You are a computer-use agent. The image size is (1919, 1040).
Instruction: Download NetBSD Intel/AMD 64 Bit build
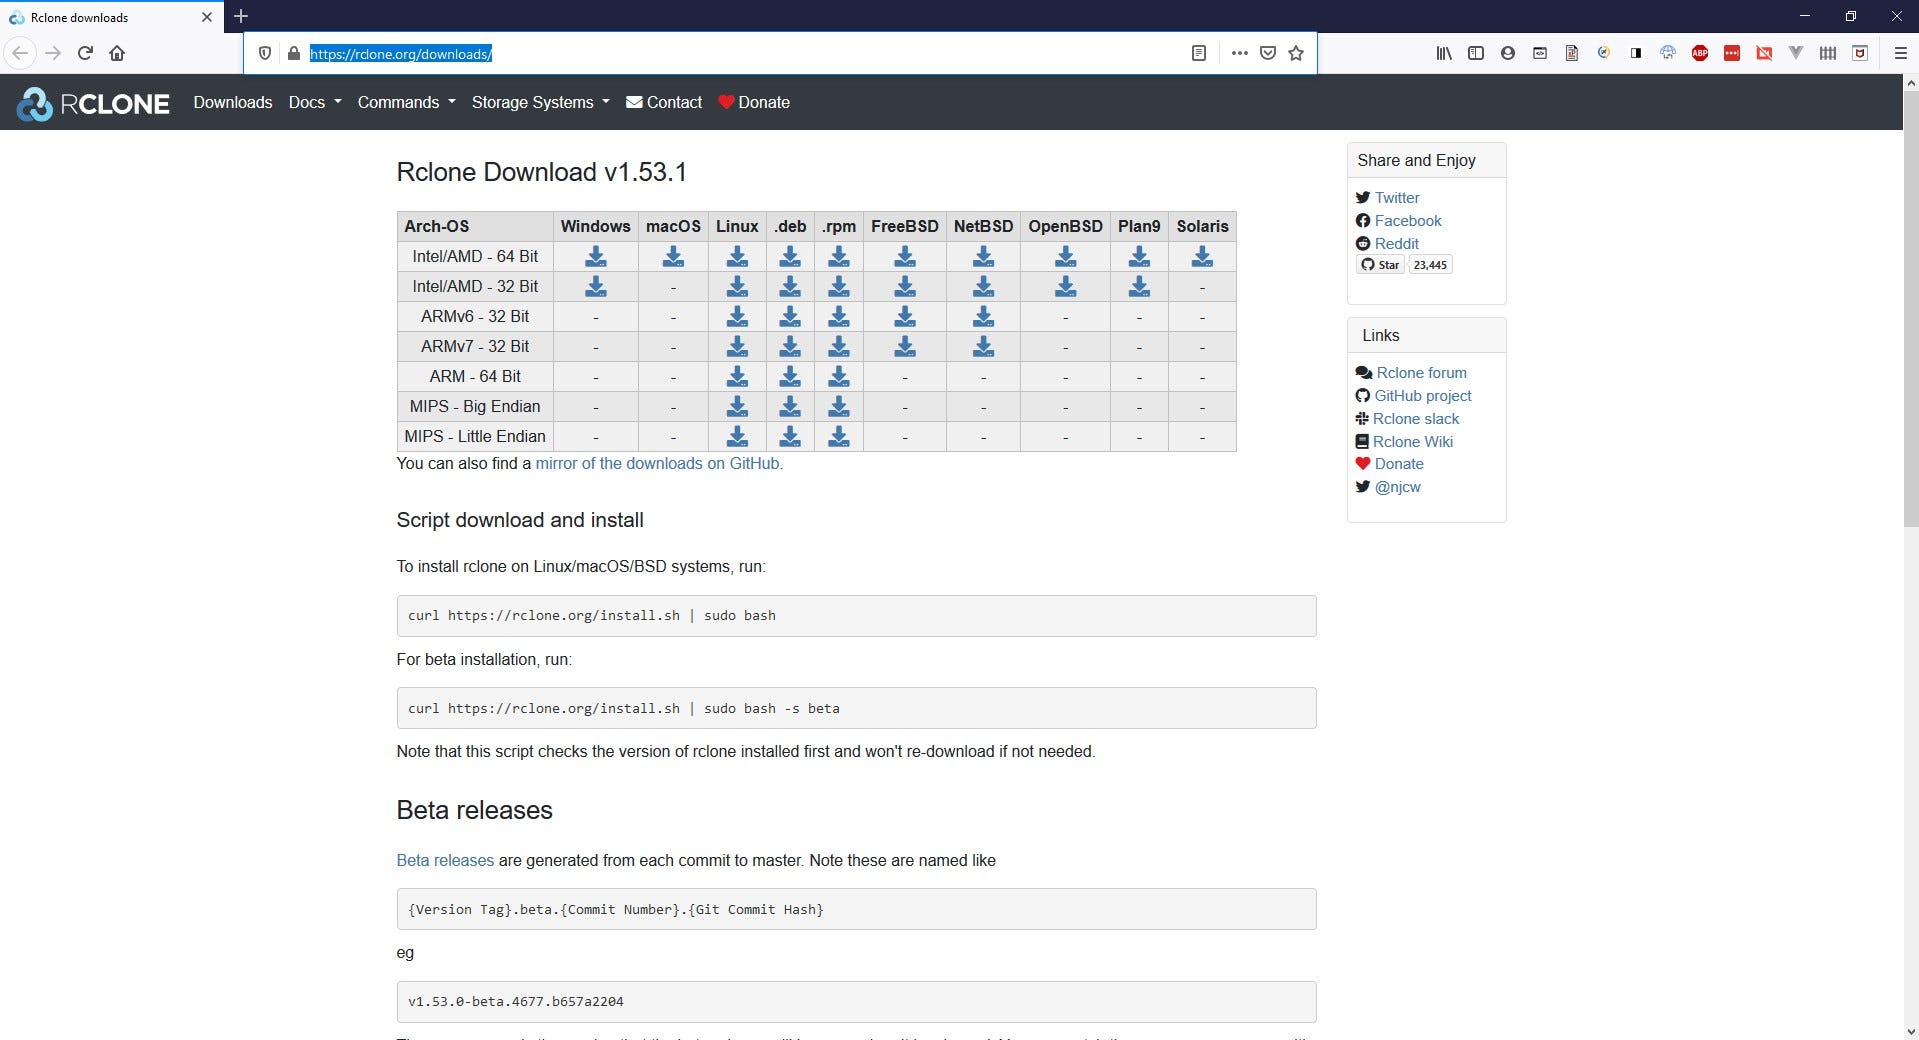click(x=984, y=256)
